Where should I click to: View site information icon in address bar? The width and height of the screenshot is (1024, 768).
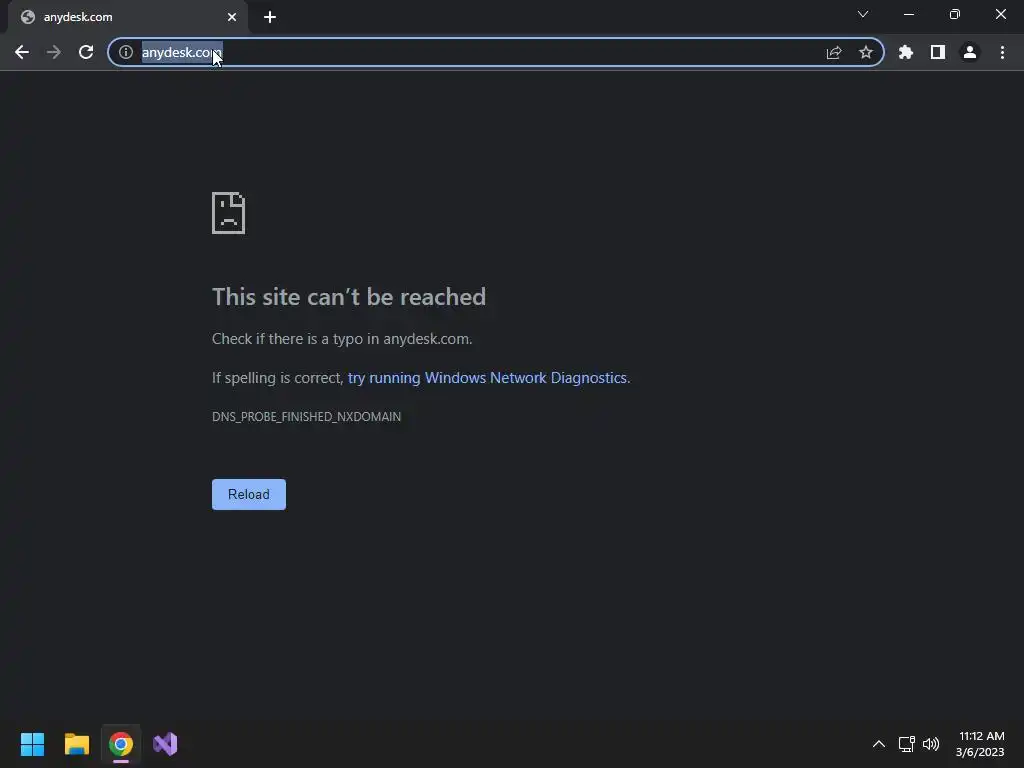pos(126,52)
